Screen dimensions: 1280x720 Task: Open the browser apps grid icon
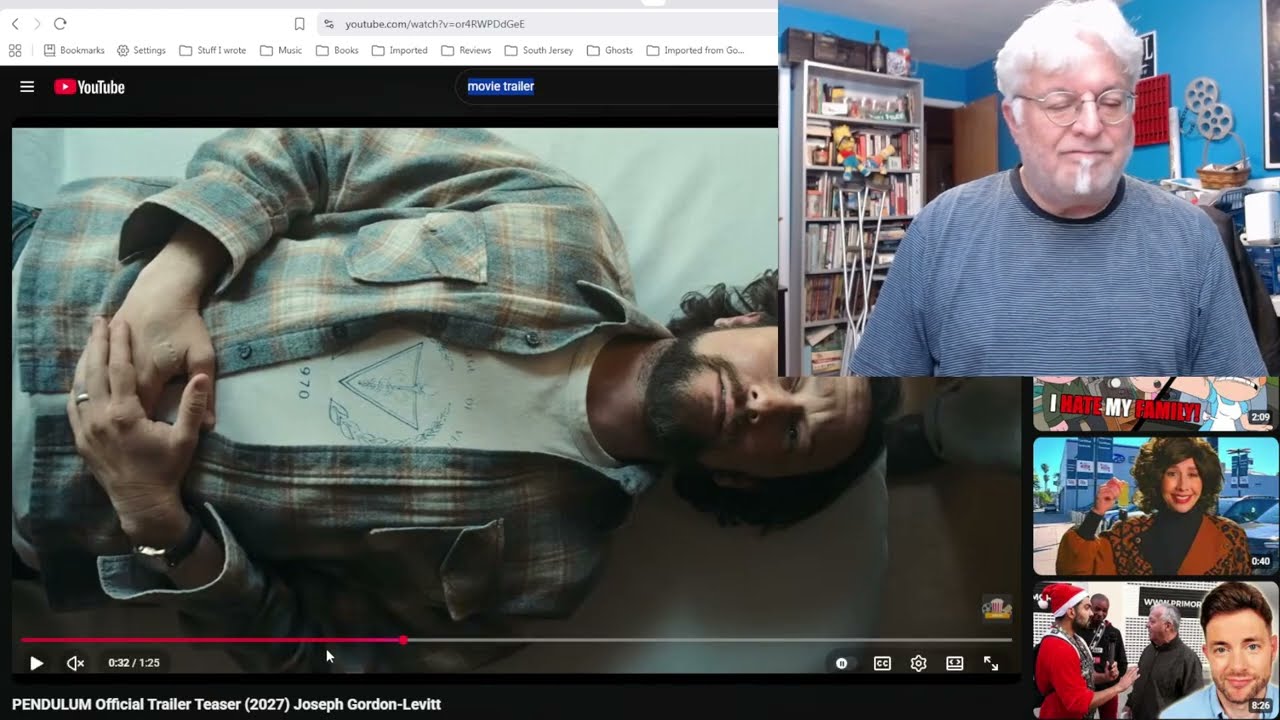[x=15, y=50]
